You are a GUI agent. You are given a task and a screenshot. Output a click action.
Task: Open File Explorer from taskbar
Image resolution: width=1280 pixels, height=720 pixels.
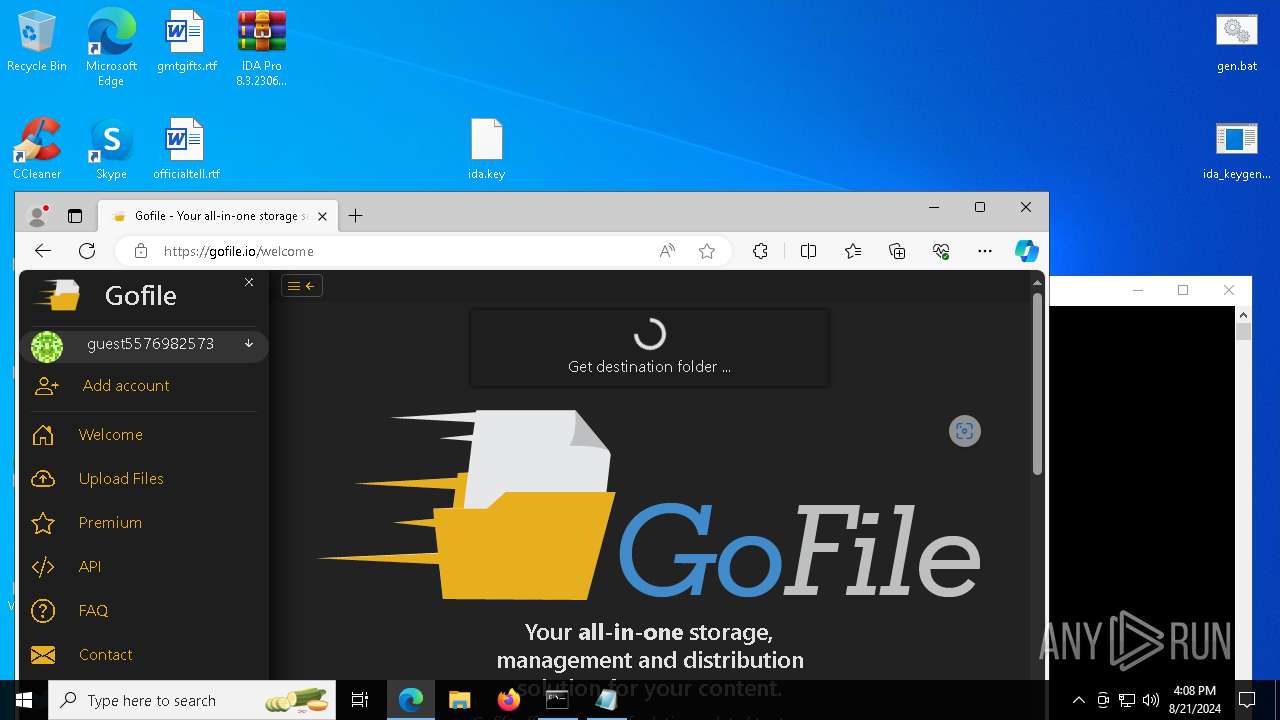click(459, 700)
